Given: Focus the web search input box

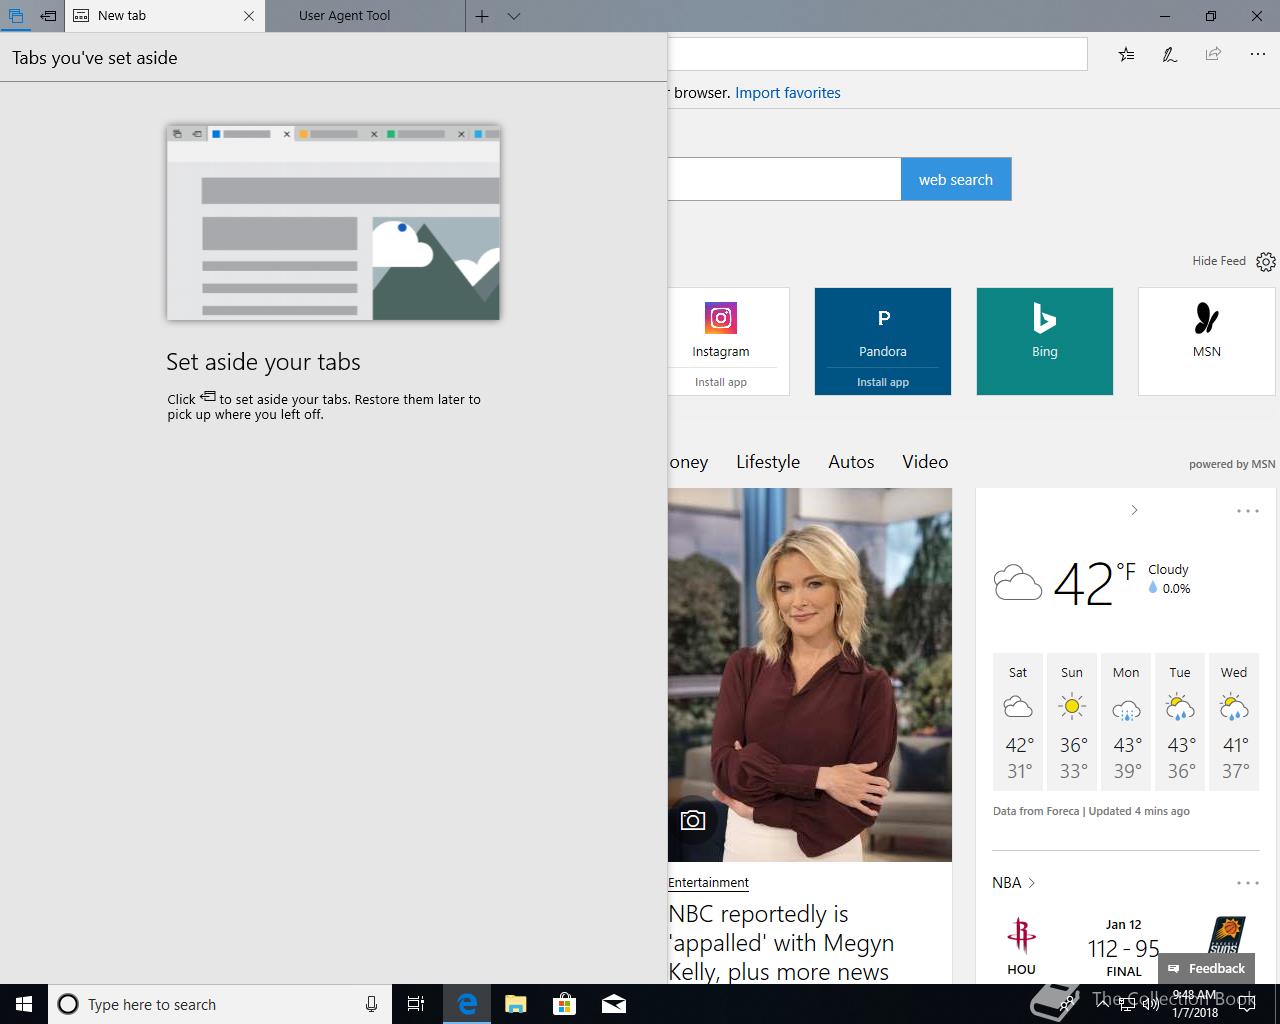Looking at the screenshot, I should (x=784, y=179).
